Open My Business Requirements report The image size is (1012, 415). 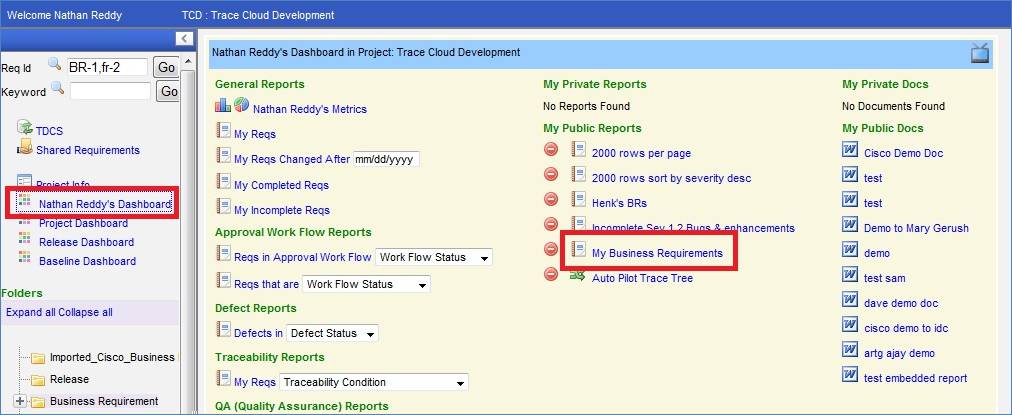656,253
